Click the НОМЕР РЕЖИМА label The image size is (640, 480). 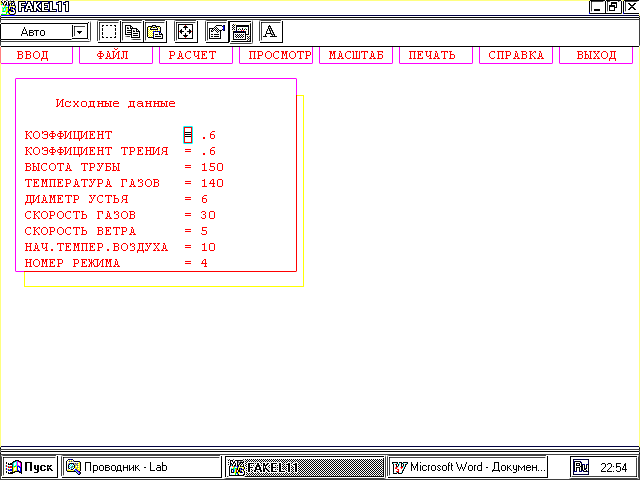point(73,263)
